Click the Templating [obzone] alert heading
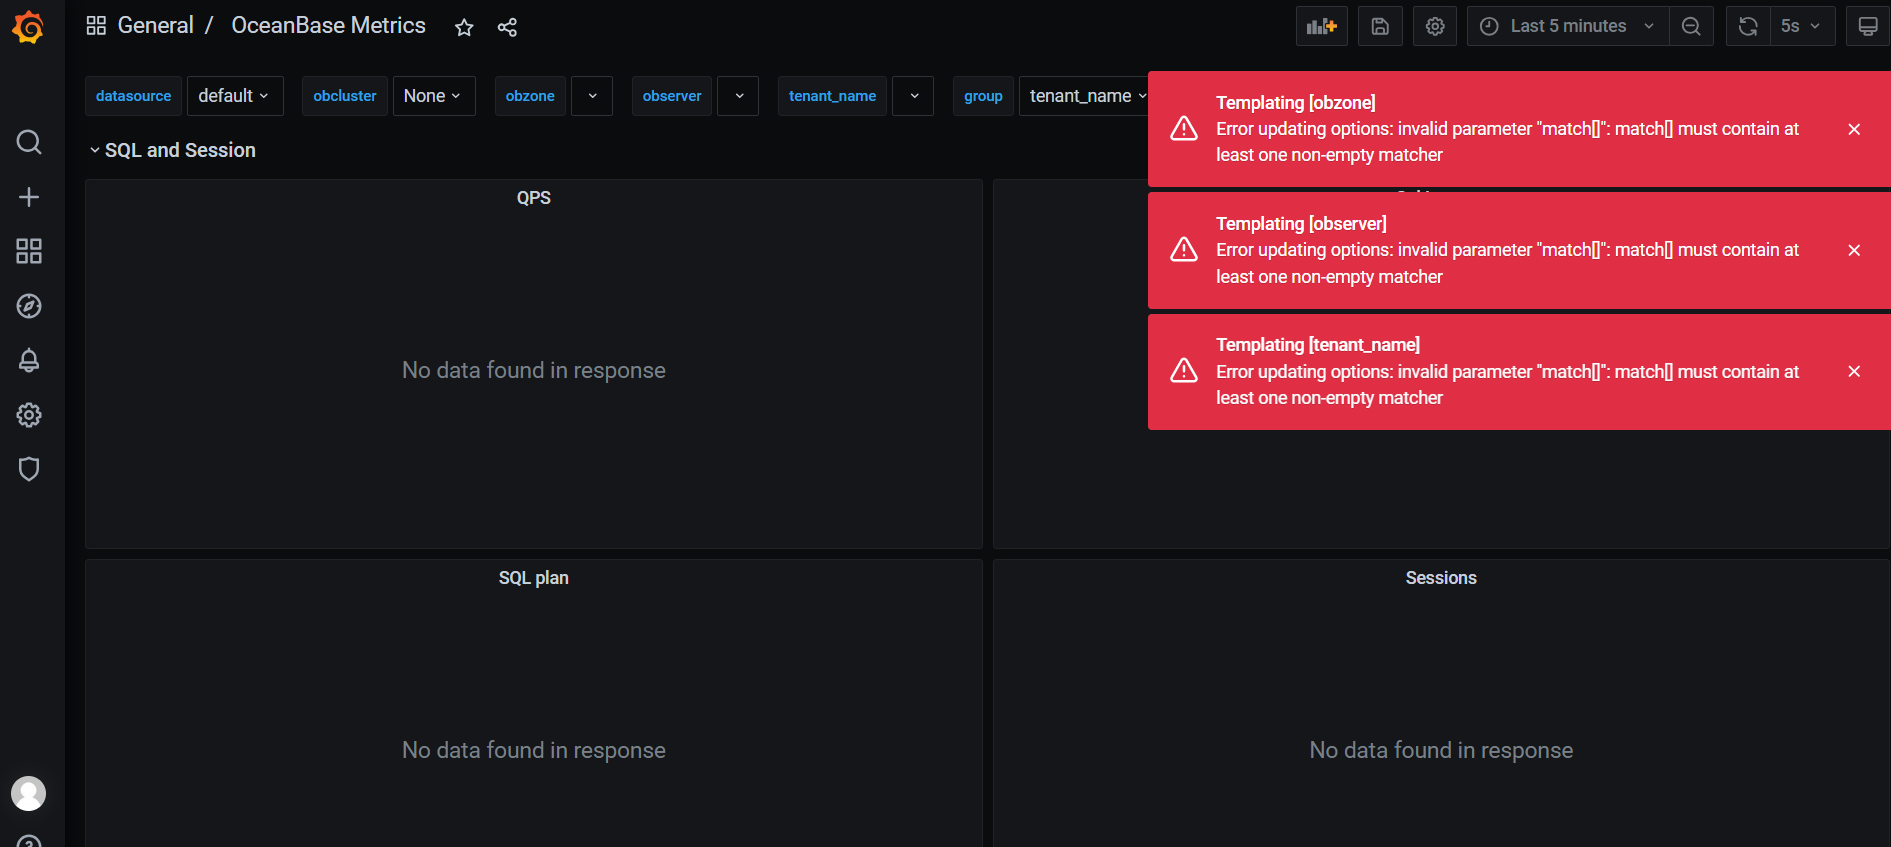 tap(1296, 102)
